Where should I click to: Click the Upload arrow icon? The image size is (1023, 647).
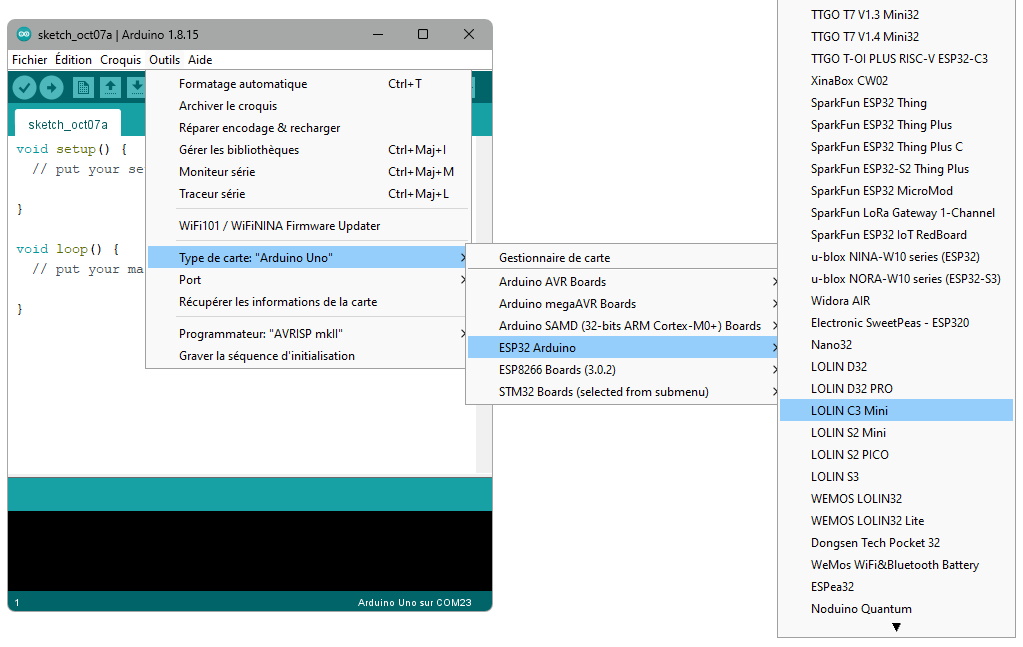click(x=50, y=88)
